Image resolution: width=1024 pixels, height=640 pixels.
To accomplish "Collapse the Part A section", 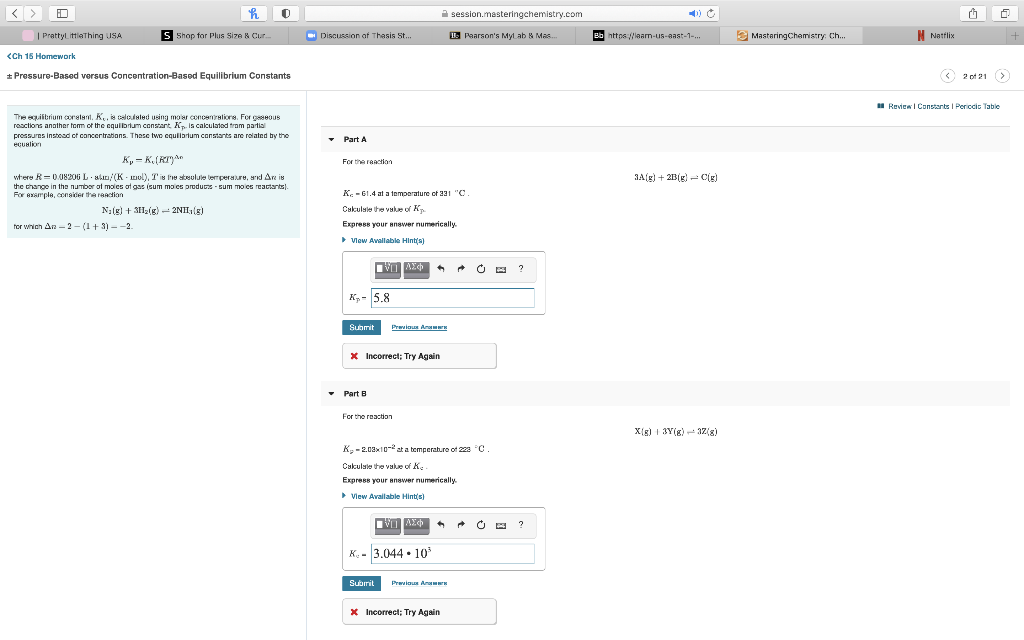I will click(x=331, y=139).
